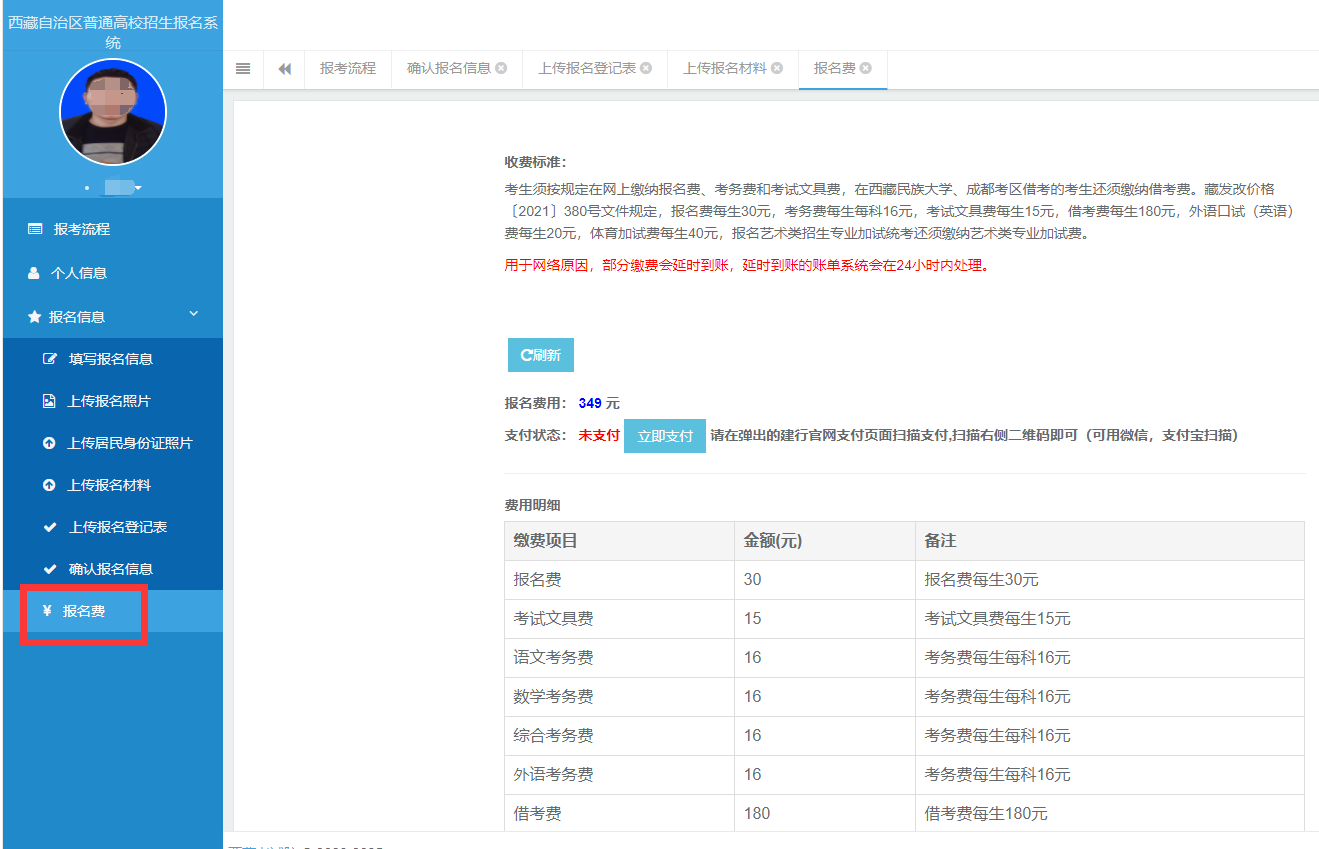The width and height of the screenshot is (1319, 849).
Task: Select 上传报名照片 sidebar item
Action: tap(108, 401)
